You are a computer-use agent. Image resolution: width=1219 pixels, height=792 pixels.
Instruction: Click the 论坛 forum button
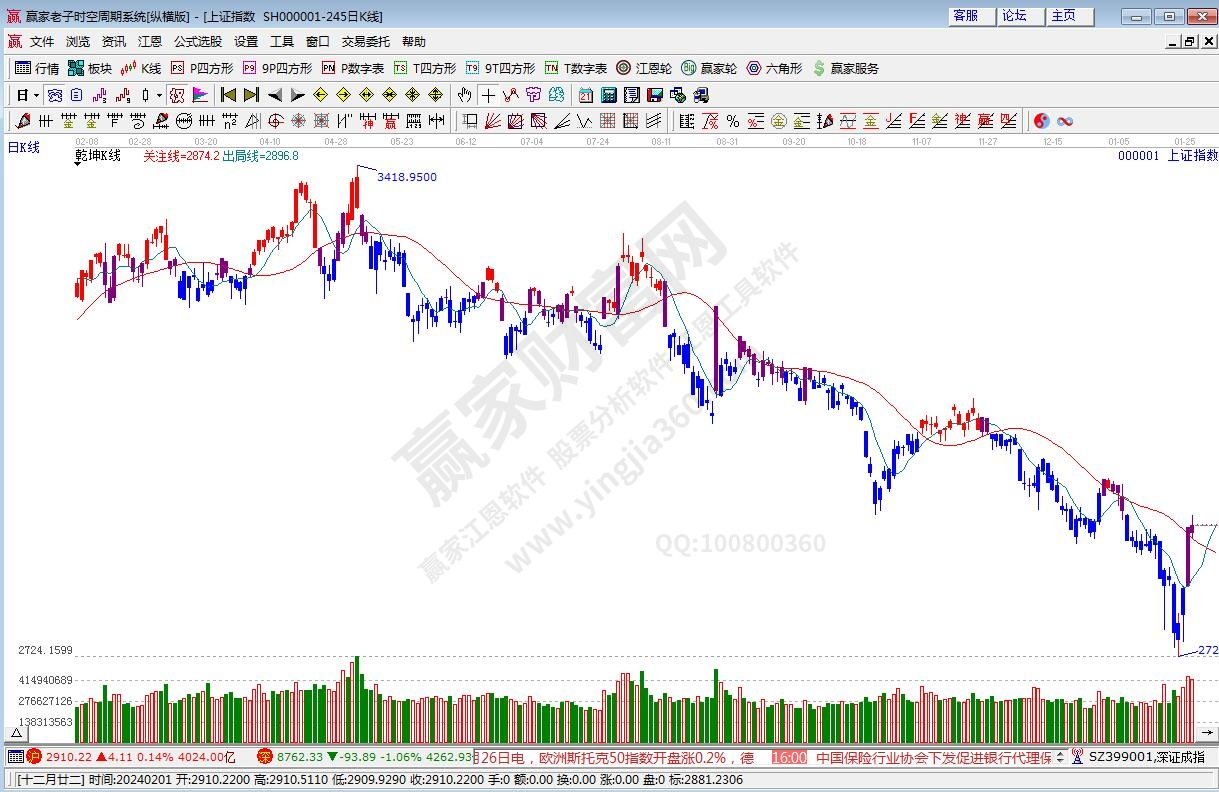(1020, 16)
